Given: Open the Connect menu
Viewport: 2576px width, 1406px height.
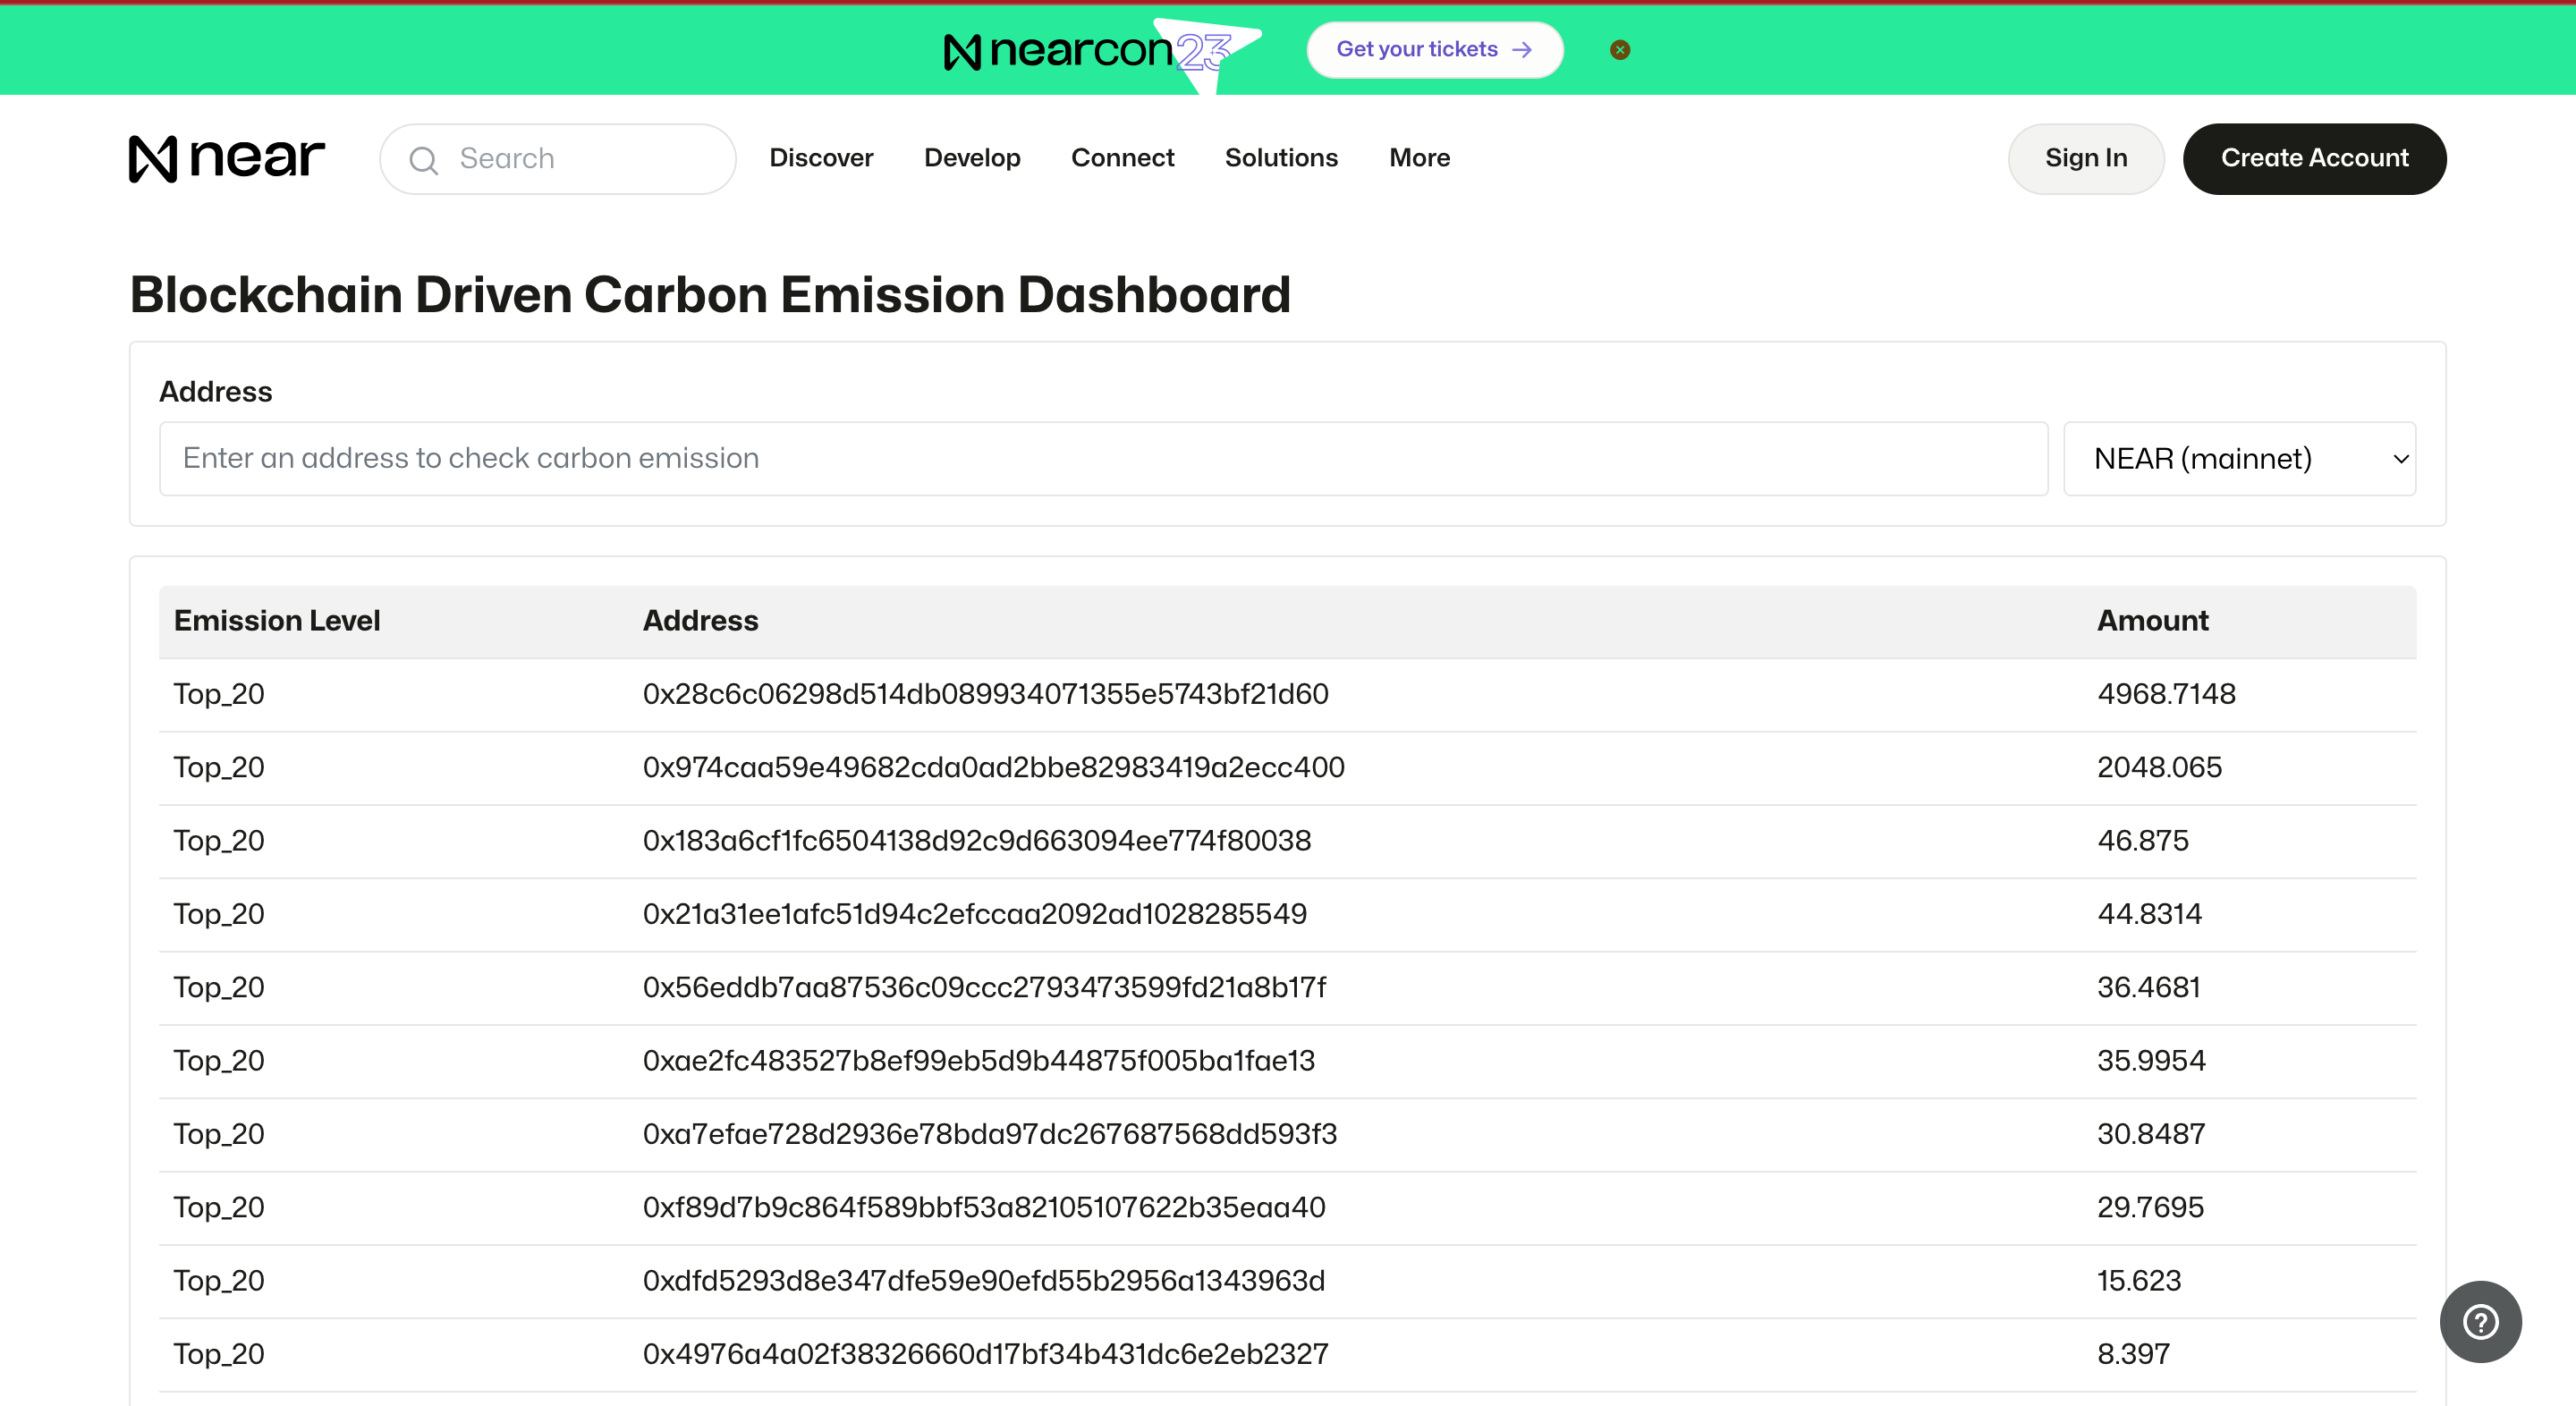Looking at the screenshot, I should (x=1122, y=158).
